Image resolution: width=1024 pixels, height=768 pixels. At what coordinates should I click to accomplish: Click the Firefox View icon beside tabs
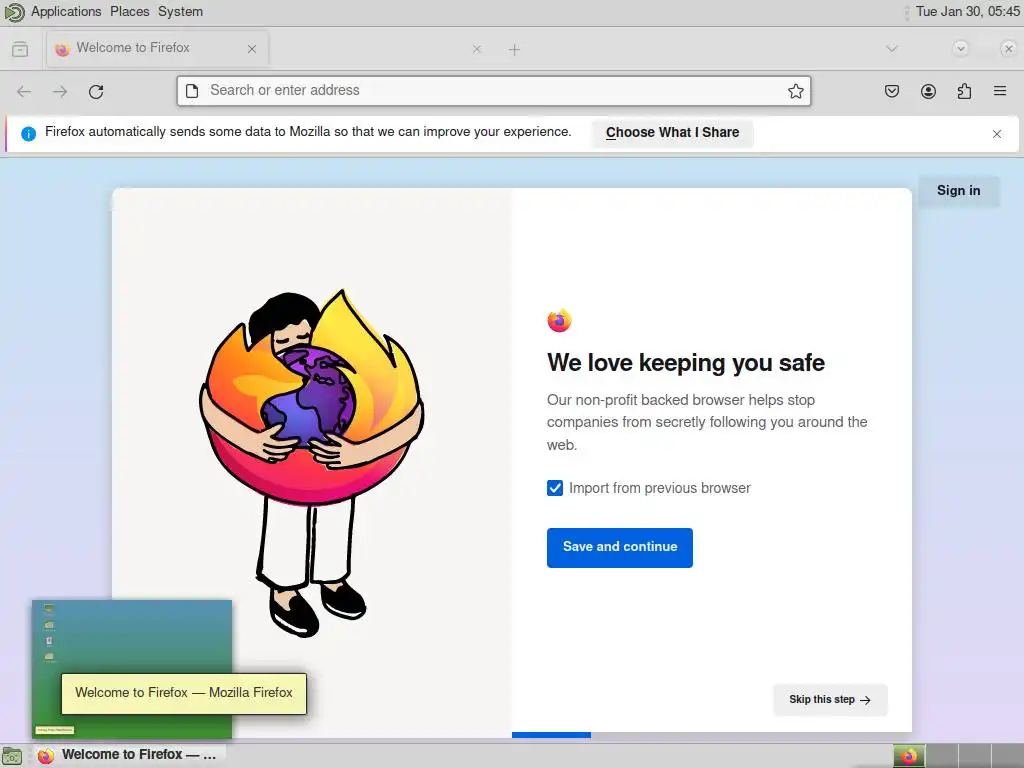pyautogui.click(x=20, y=49)
